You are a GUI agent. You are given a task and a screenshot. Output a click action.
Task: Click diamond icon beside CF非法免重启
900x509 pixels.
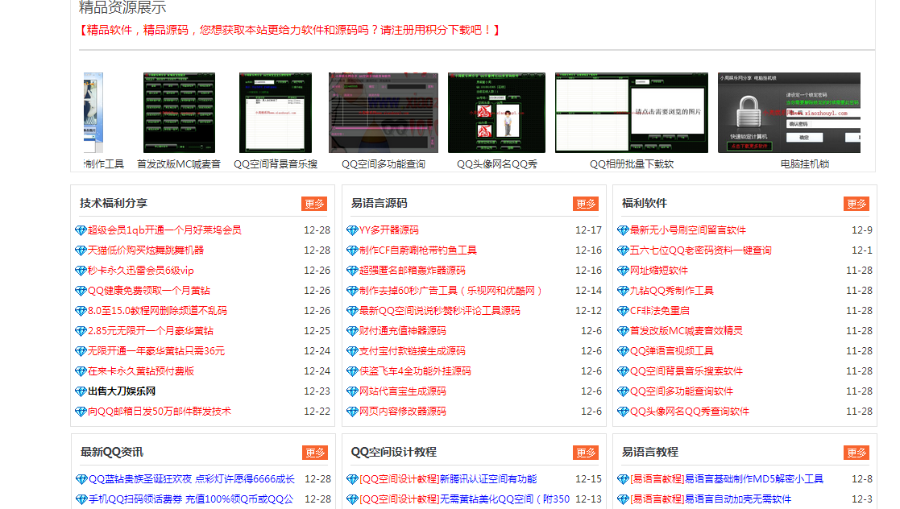[623, 311]
